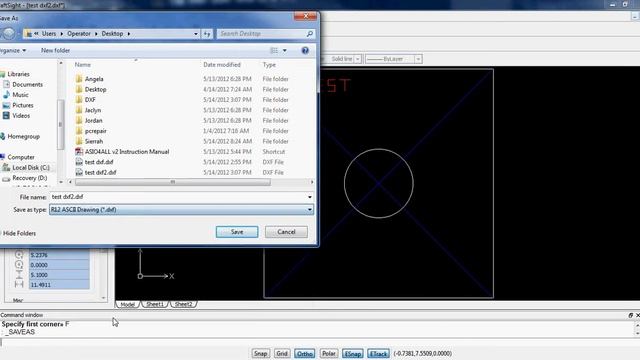Select the Jordan folder
The width and height of the screenshot is (640, 360).
pyautogui.click(x=93, y=120)
